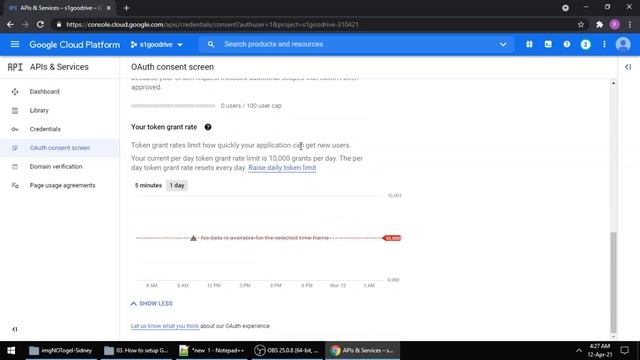This screenshot has height=360, width=640.
Task: Open the s1goodrive project selector dropdown
Action: [157, 44]
